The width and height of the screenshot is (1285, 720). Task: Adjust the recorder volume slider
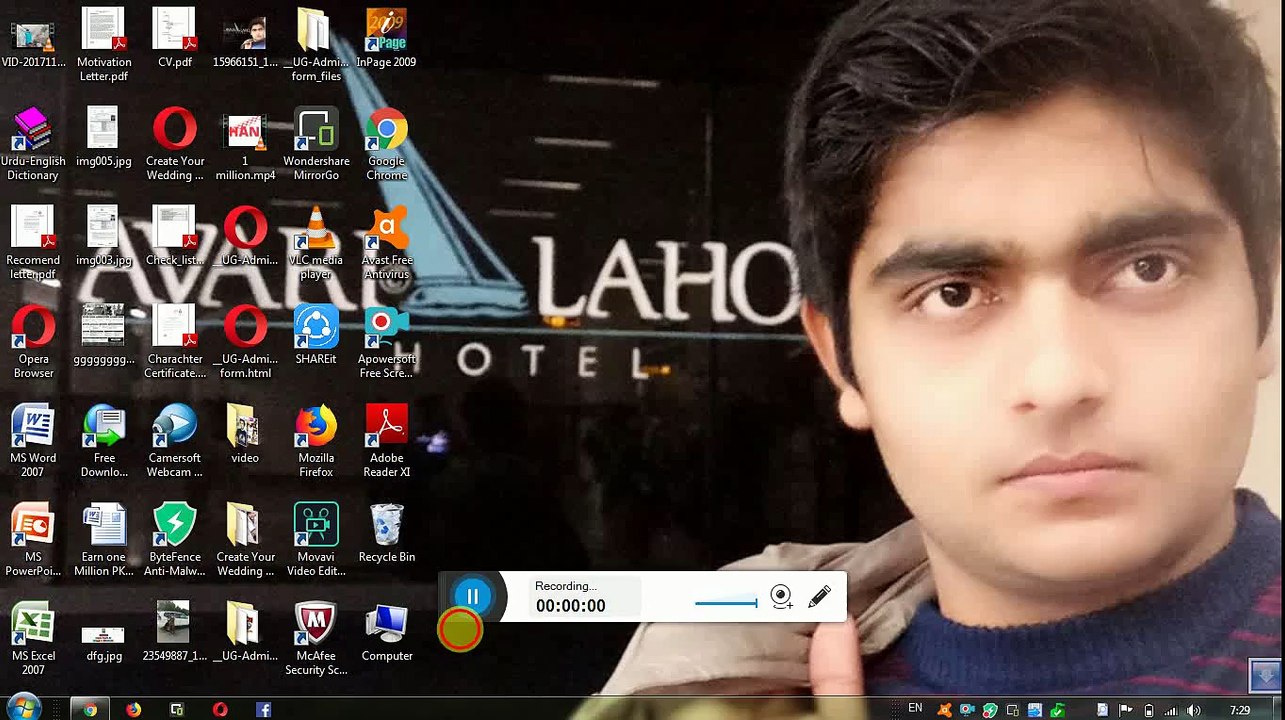(726, 602)
